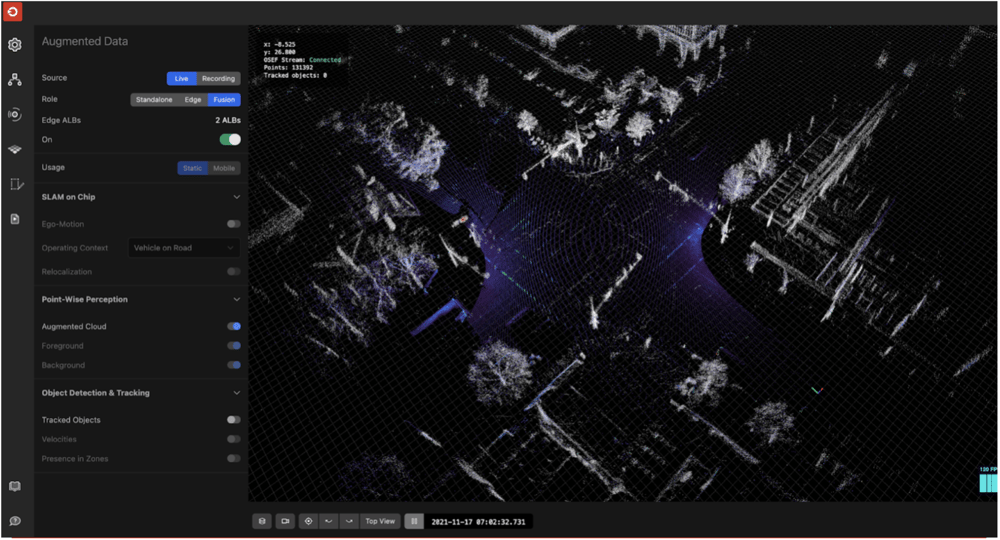Click the Top View button
This screenshot has height=540, width=1000.
[380, 521]
